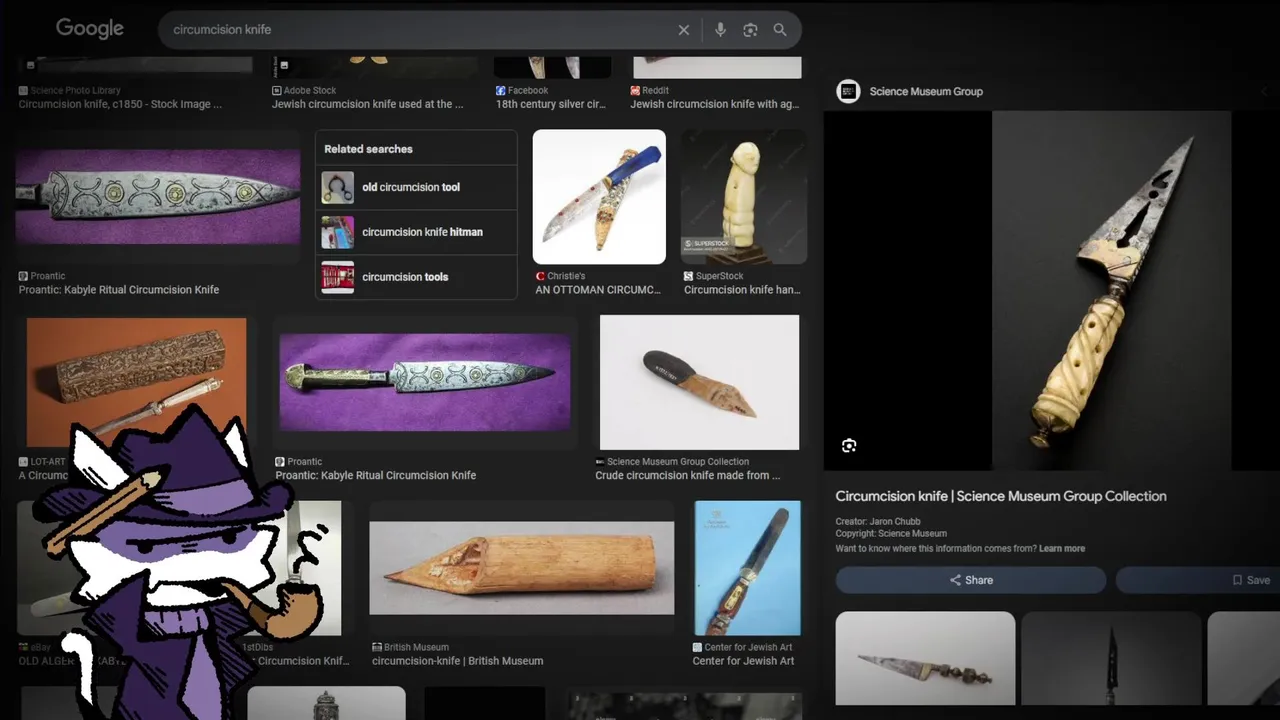Click 'Center for Jewish Art' title caption
This screenshot has width=1280, height=720.
tap(743, 661)
